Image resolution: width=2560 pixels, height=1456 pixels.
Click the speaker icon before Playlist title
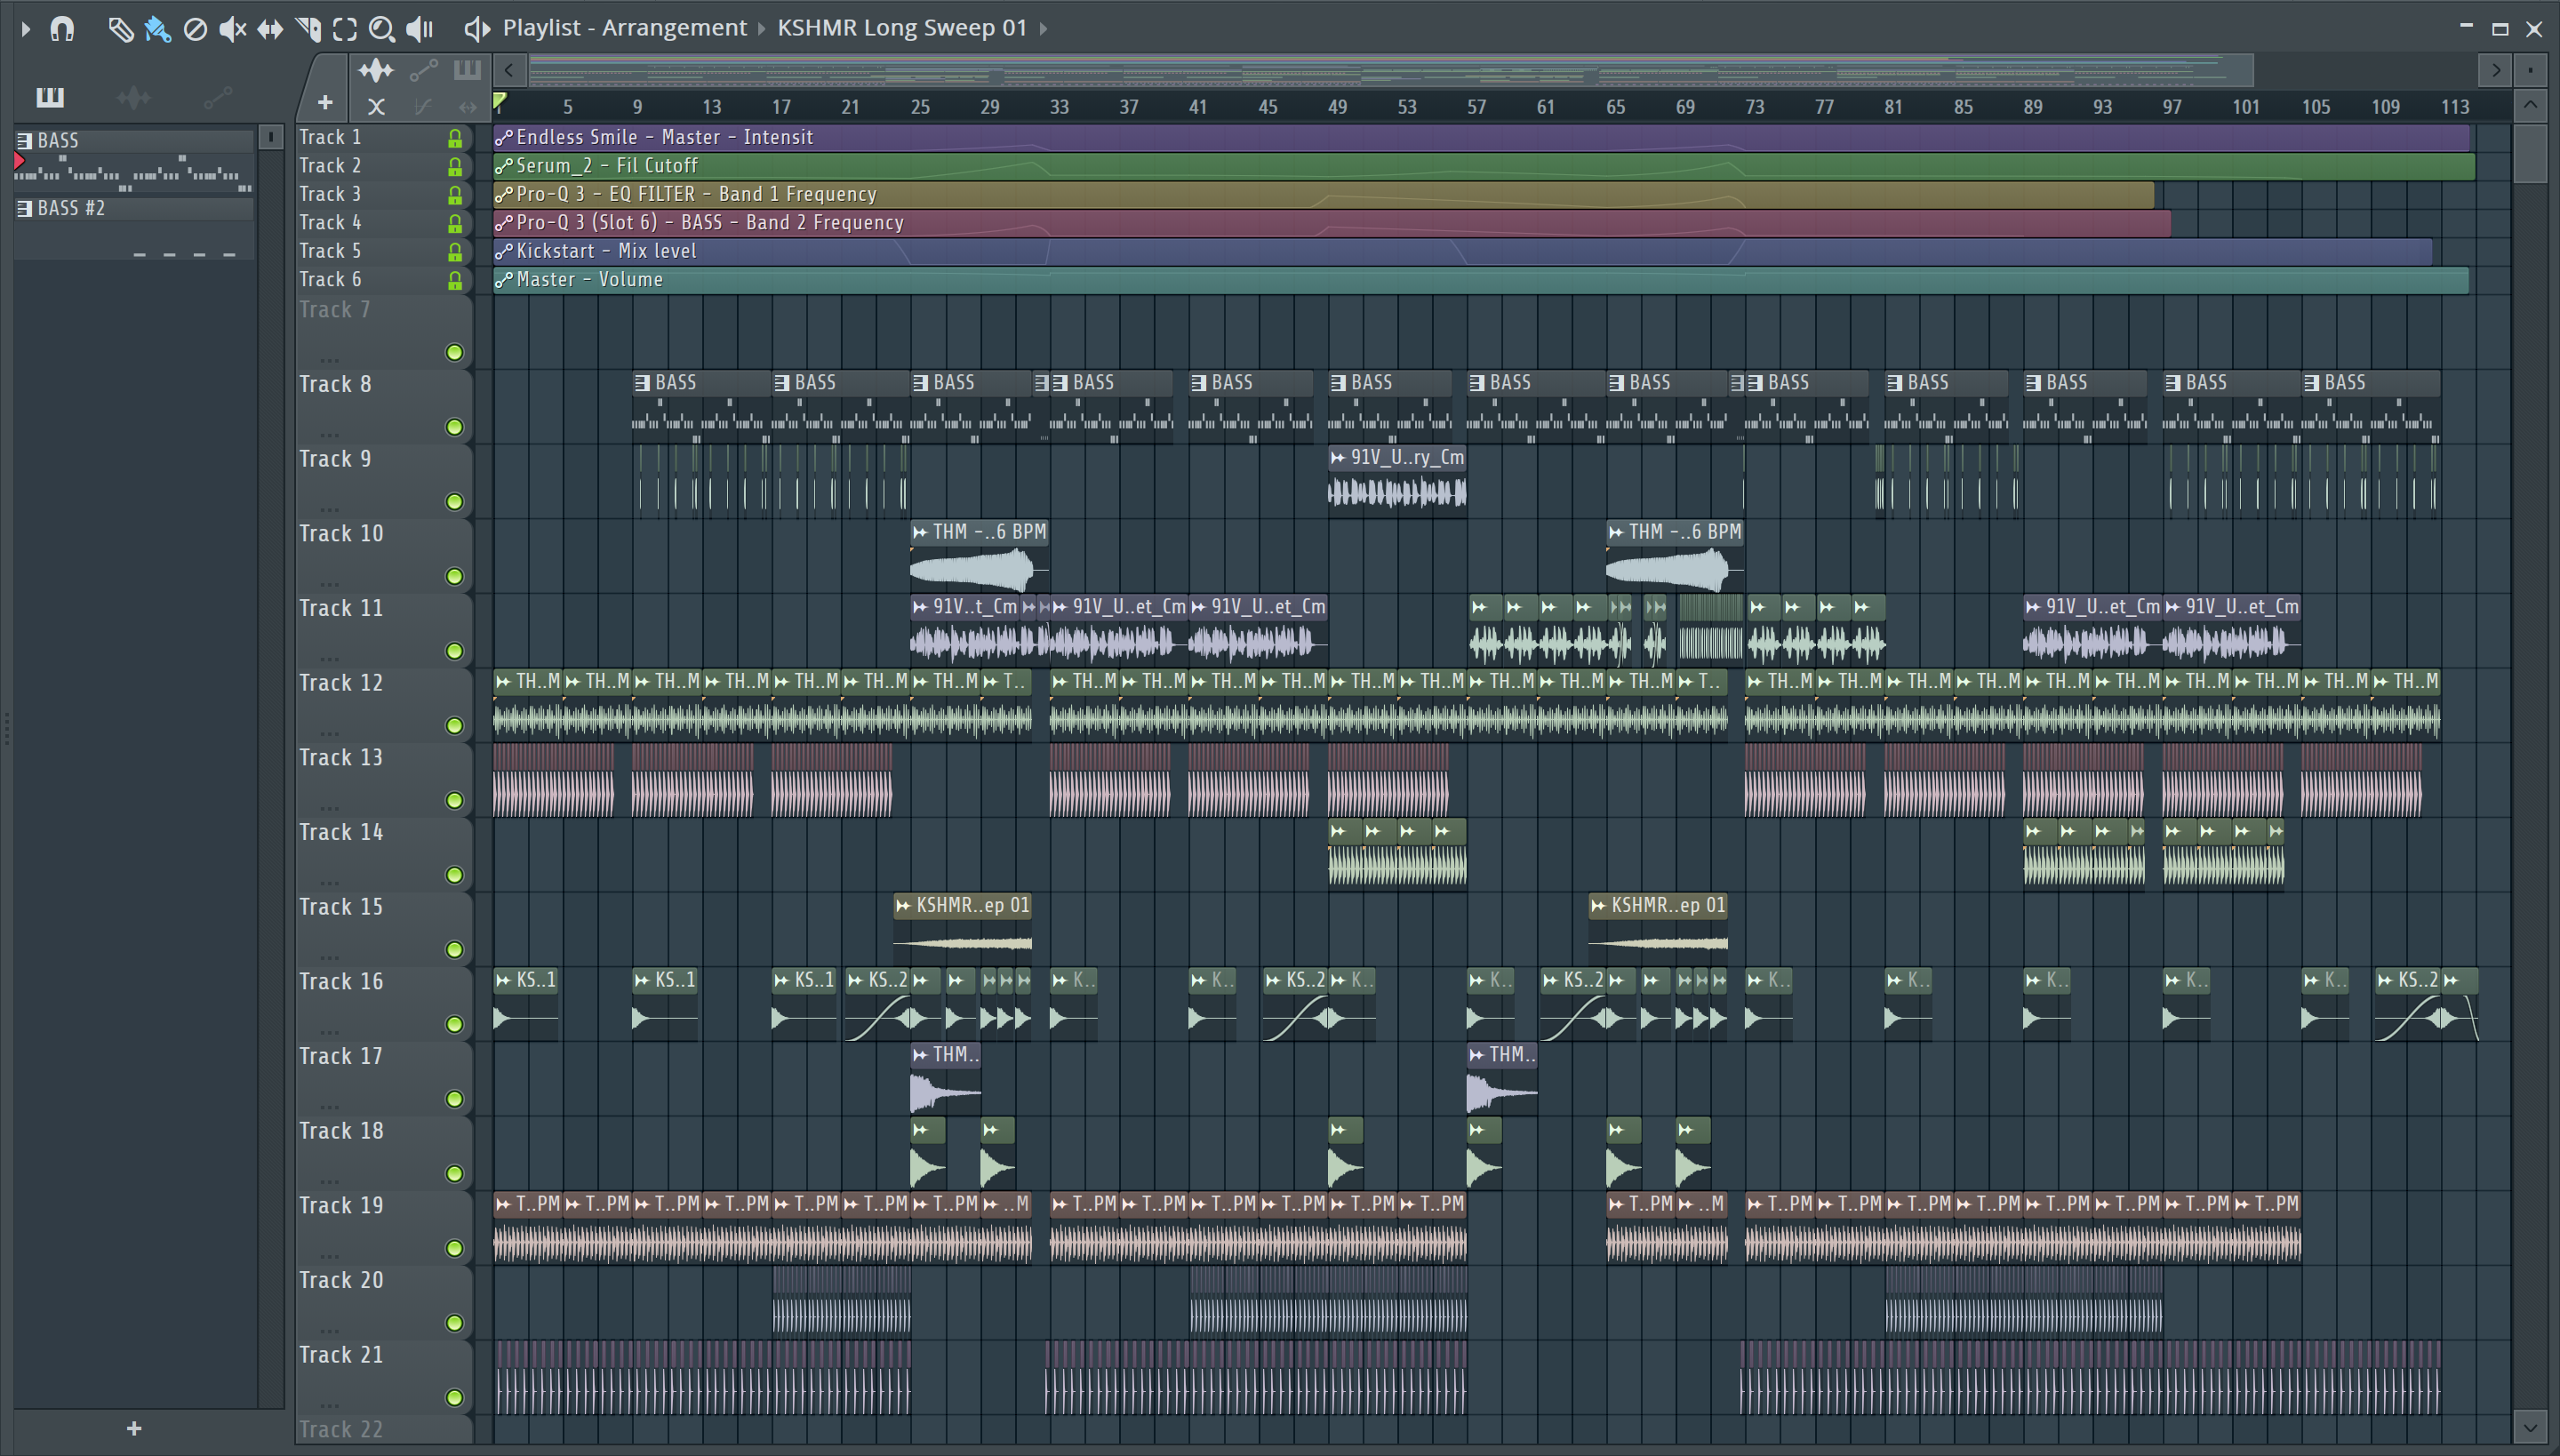[477, 29]
